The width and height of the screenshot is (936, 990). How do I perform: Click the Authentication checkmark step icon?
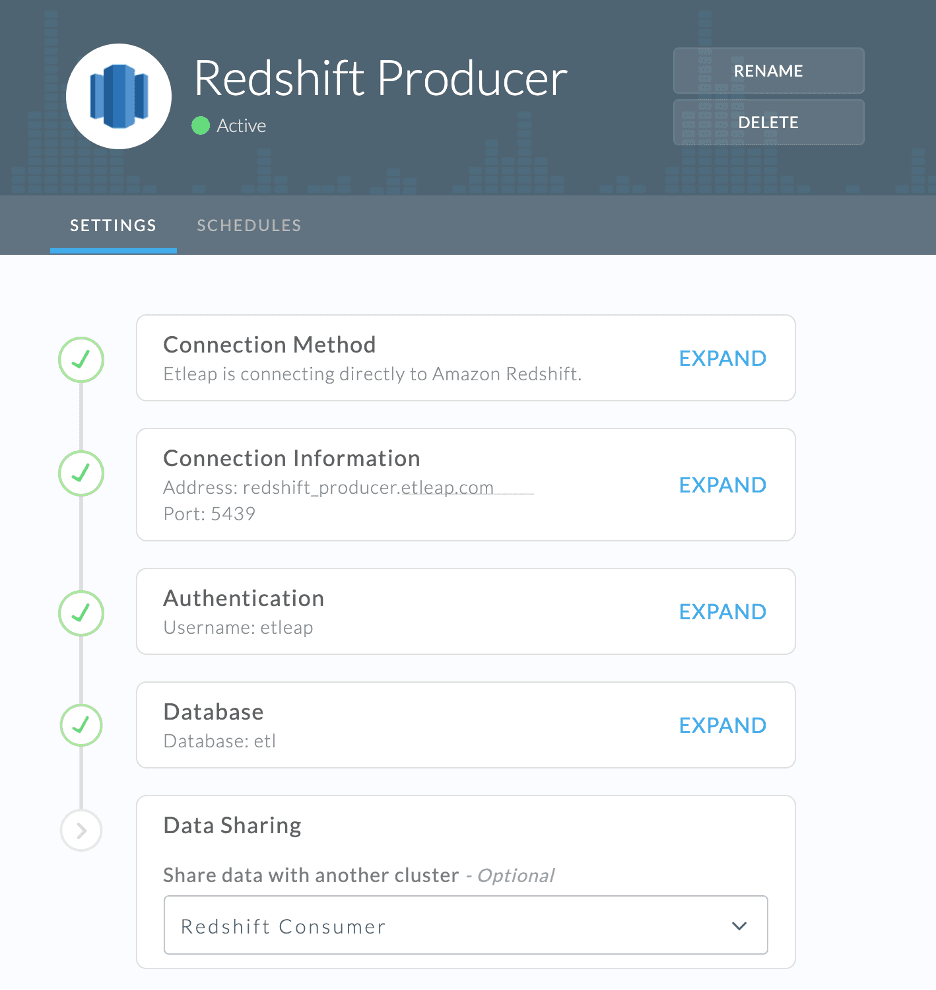click(x=81, y=612)
